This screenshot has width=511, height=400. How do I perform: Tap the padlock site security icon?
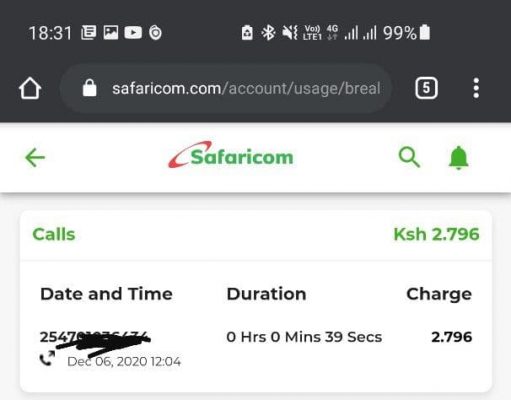(x=89, y=88)
